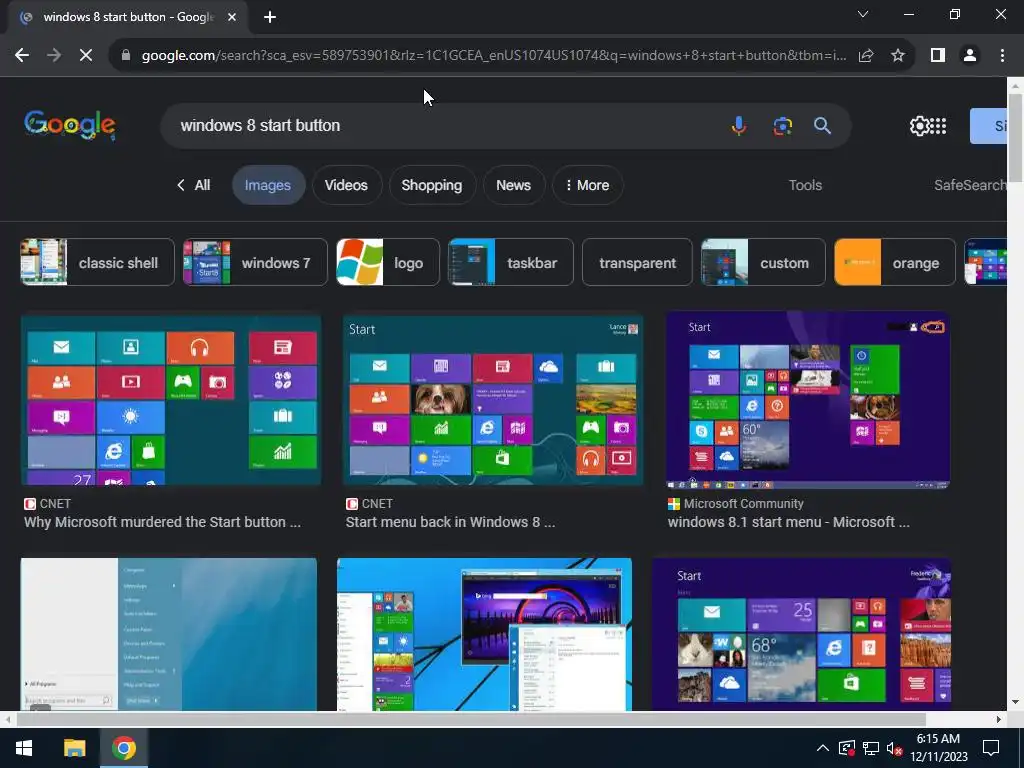Expand the More search categories menu

(x=587, y=185)
